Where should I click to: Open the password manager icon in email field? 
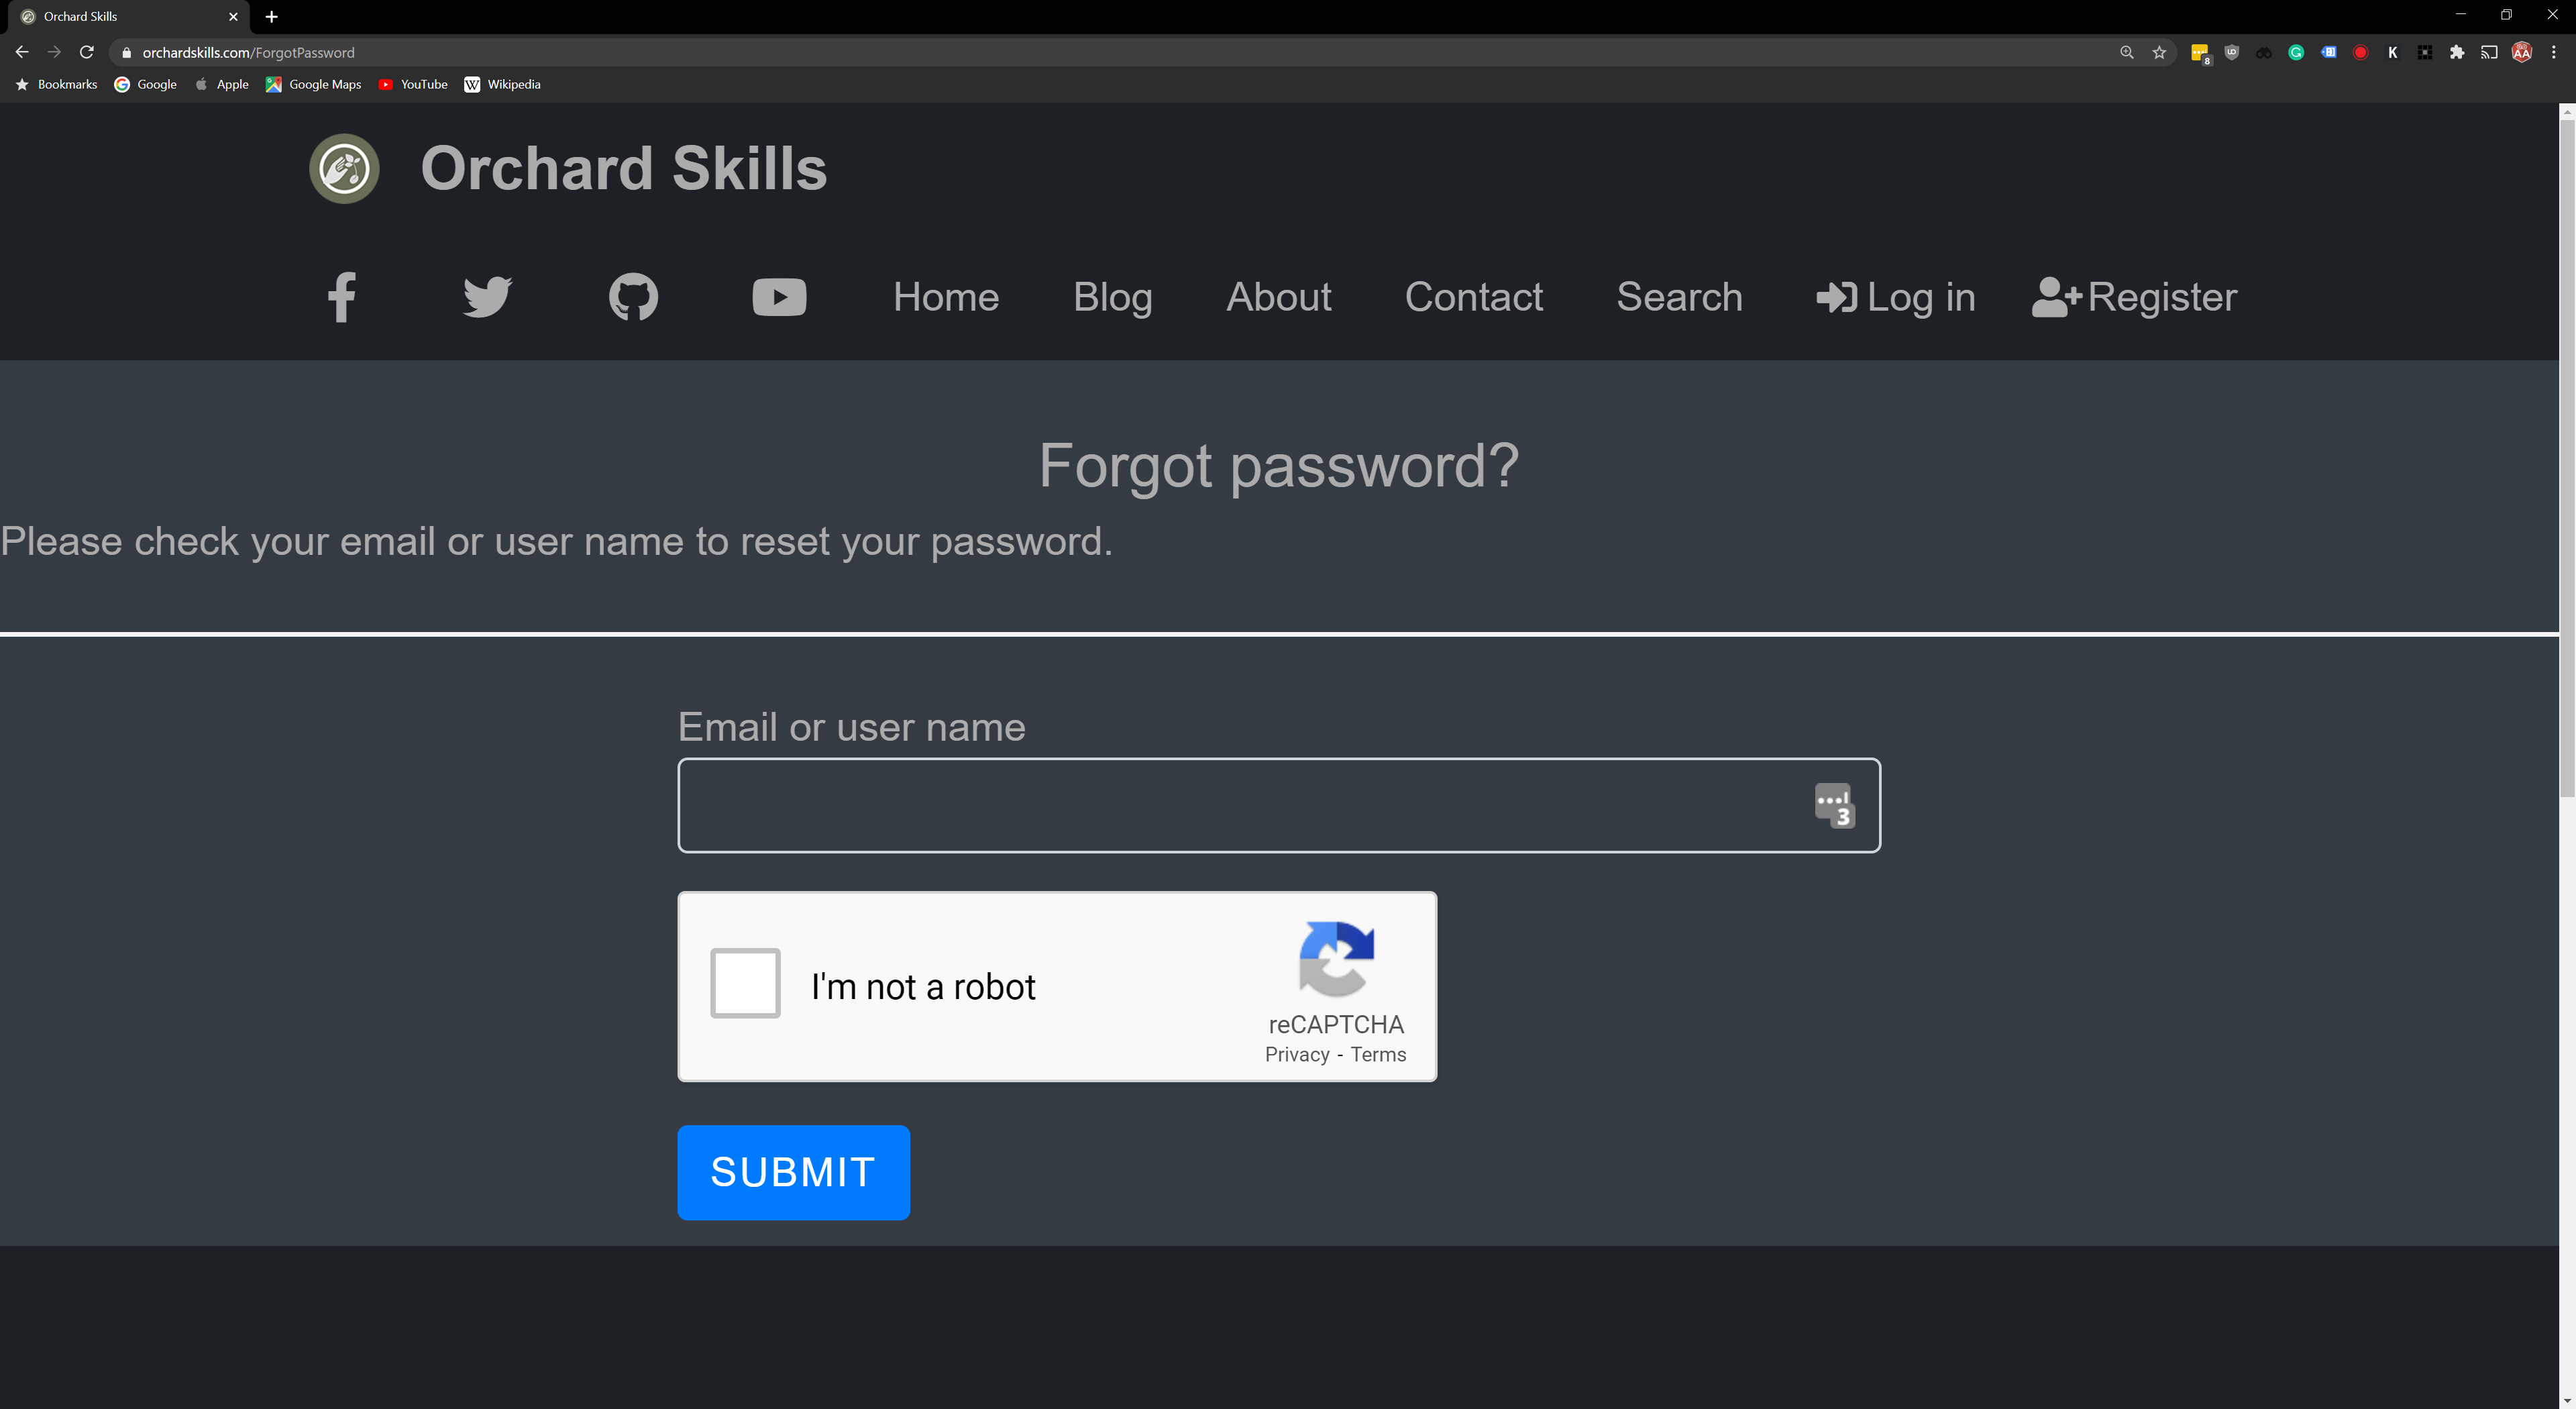[1835, 805]
